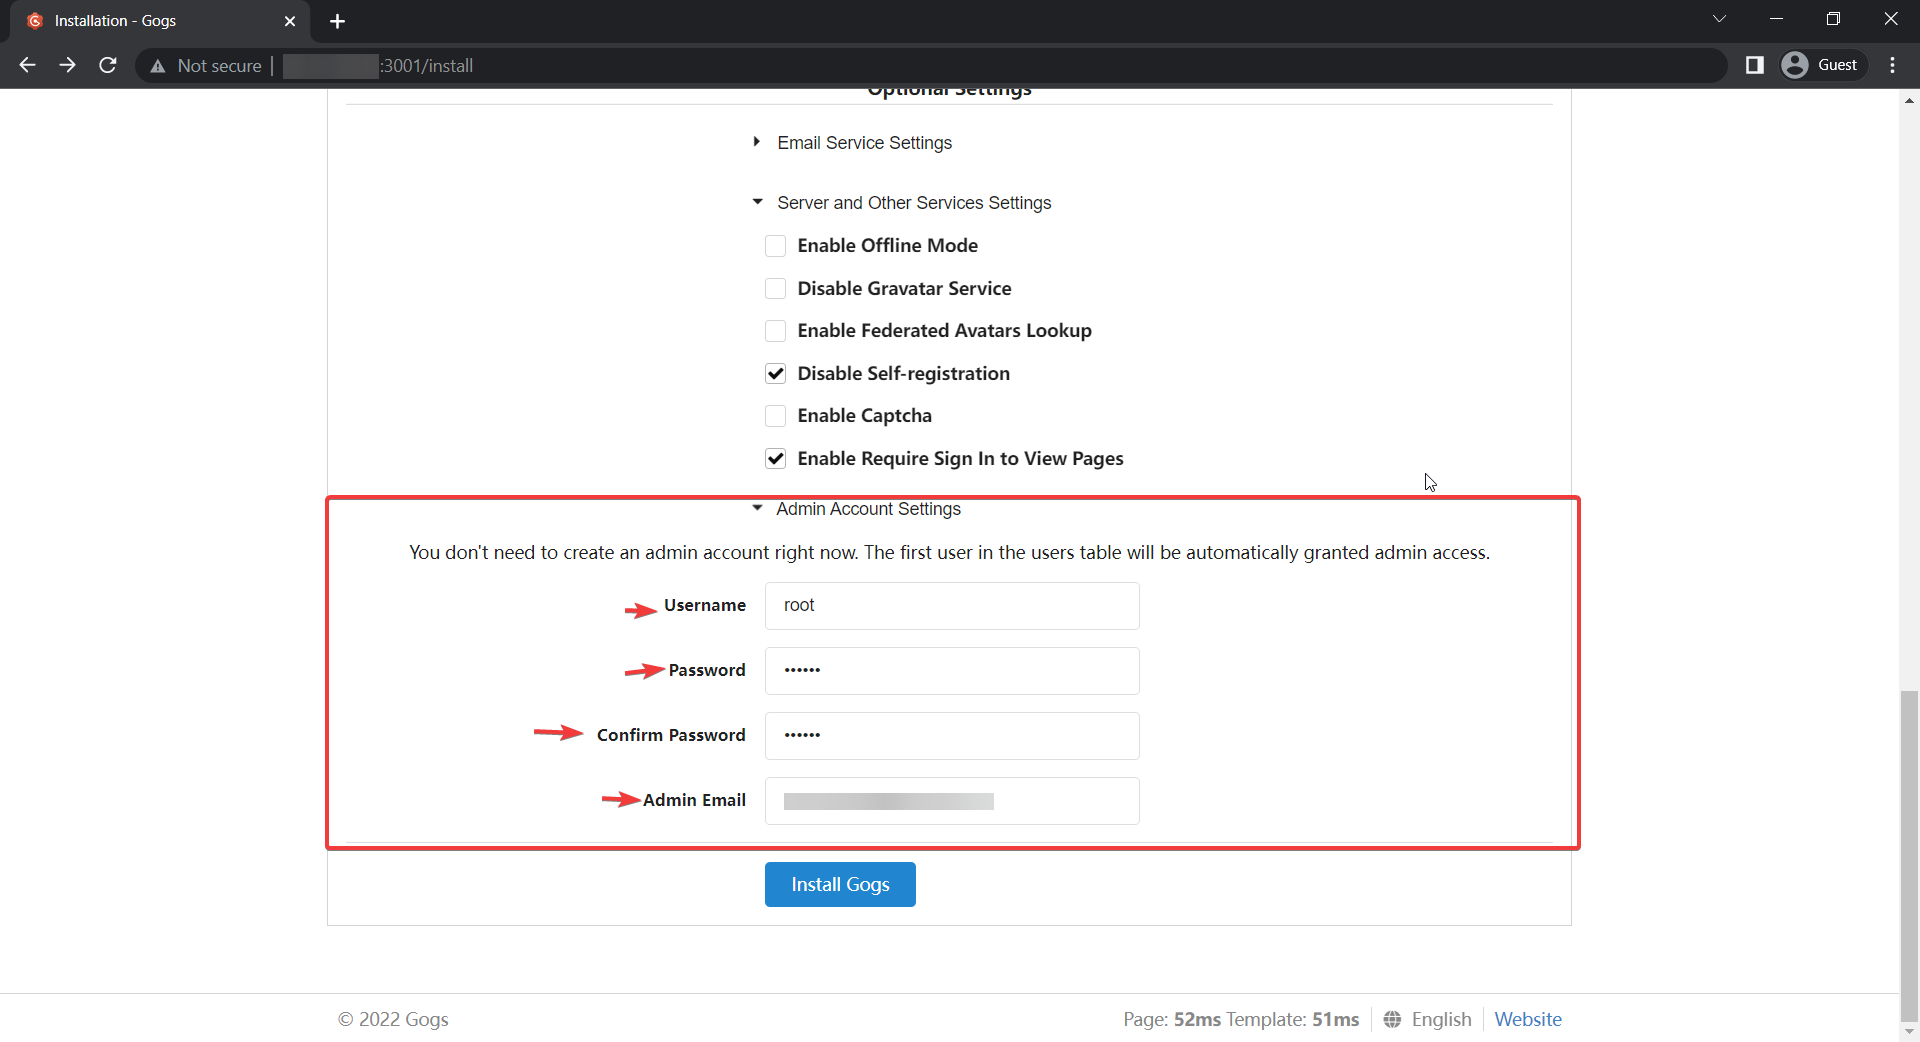Uncheck Disable Self-registration
This screenshot has width=1920, height=1042.
775,374
